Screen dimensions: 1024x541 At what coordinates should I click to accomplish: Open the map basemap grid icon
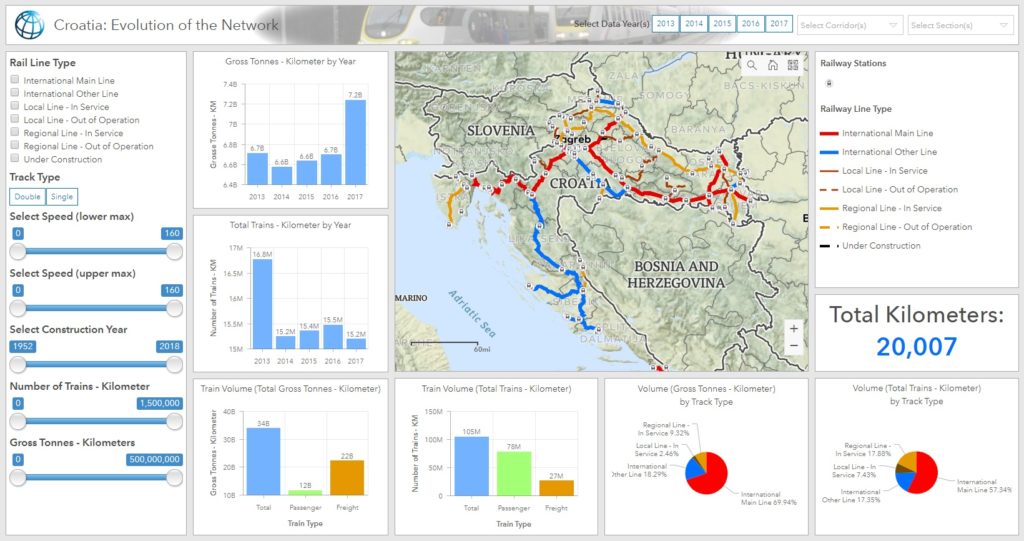793,65
